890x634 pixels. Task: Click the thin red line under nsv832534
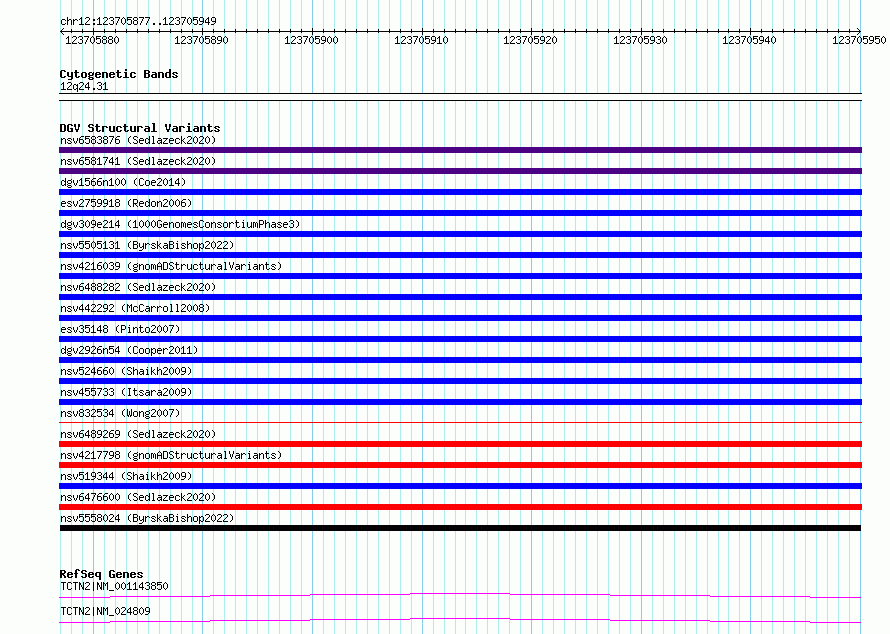(460, 422)
